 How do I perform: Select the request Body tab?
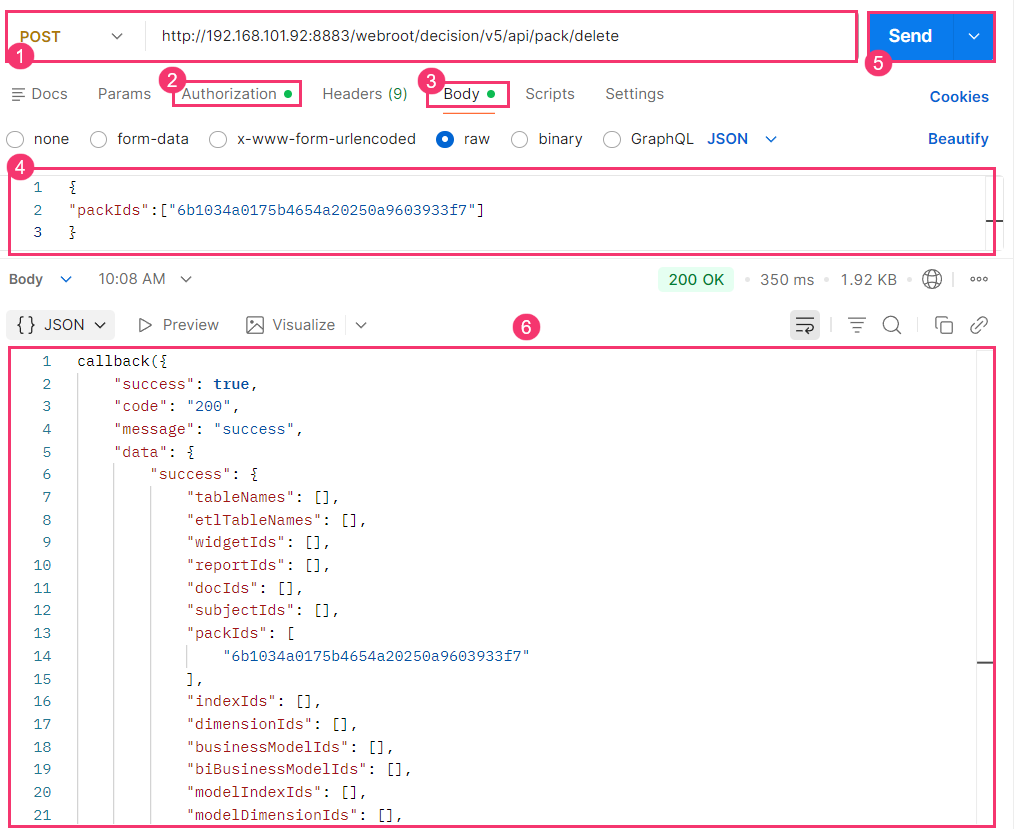point(469,94)
